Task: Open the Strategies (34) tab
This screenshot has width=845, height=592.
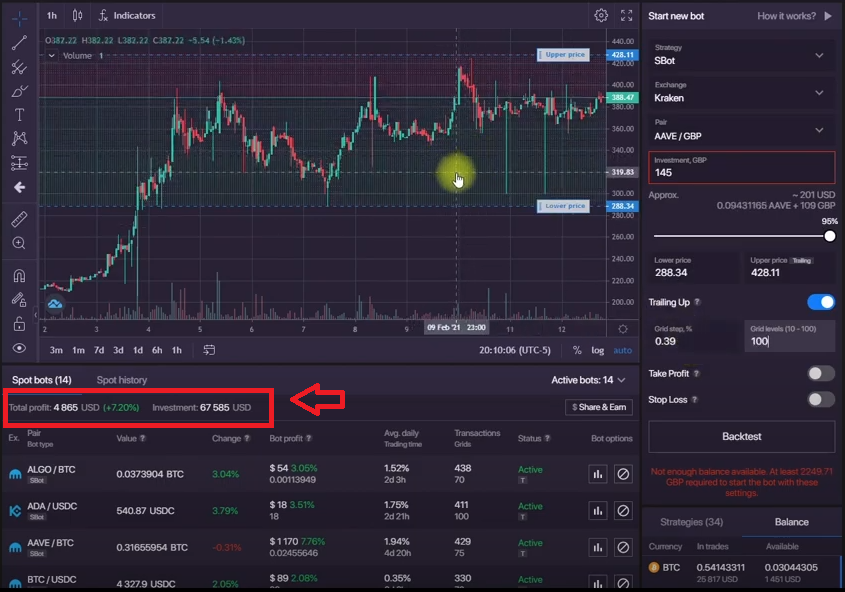Action: 692,522
